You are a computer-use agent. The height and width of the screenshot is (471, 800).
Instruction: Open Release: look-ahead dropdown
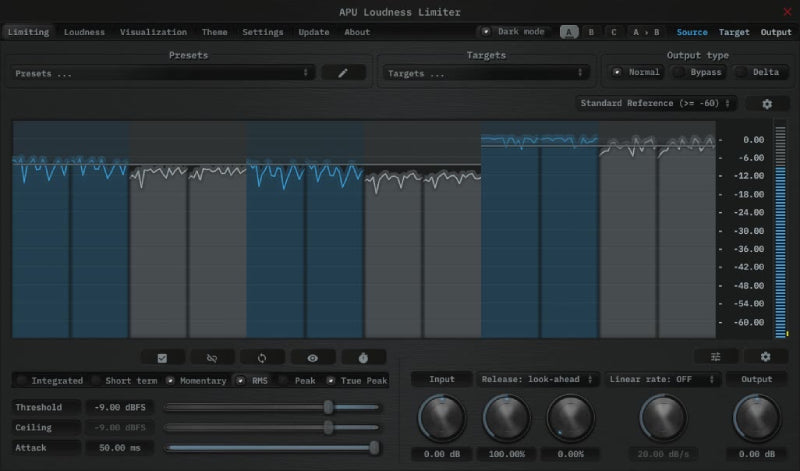(x=537, y=379)
